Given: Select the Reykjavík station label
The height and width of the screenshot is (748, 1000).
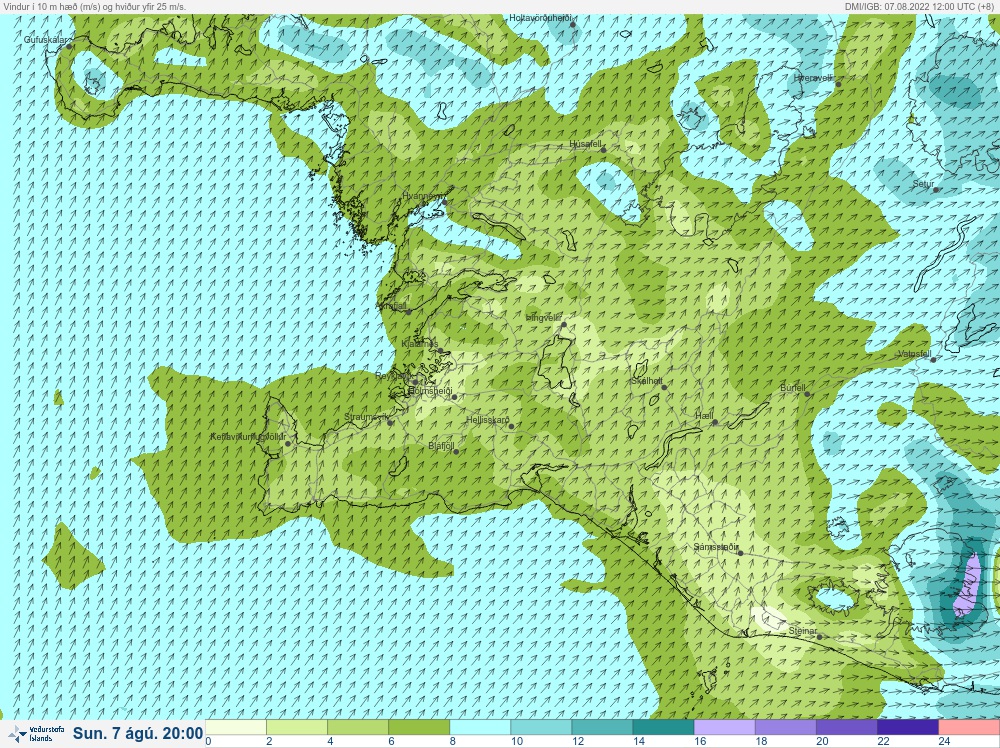Looking at the screenshot, I should click(394, 376).
